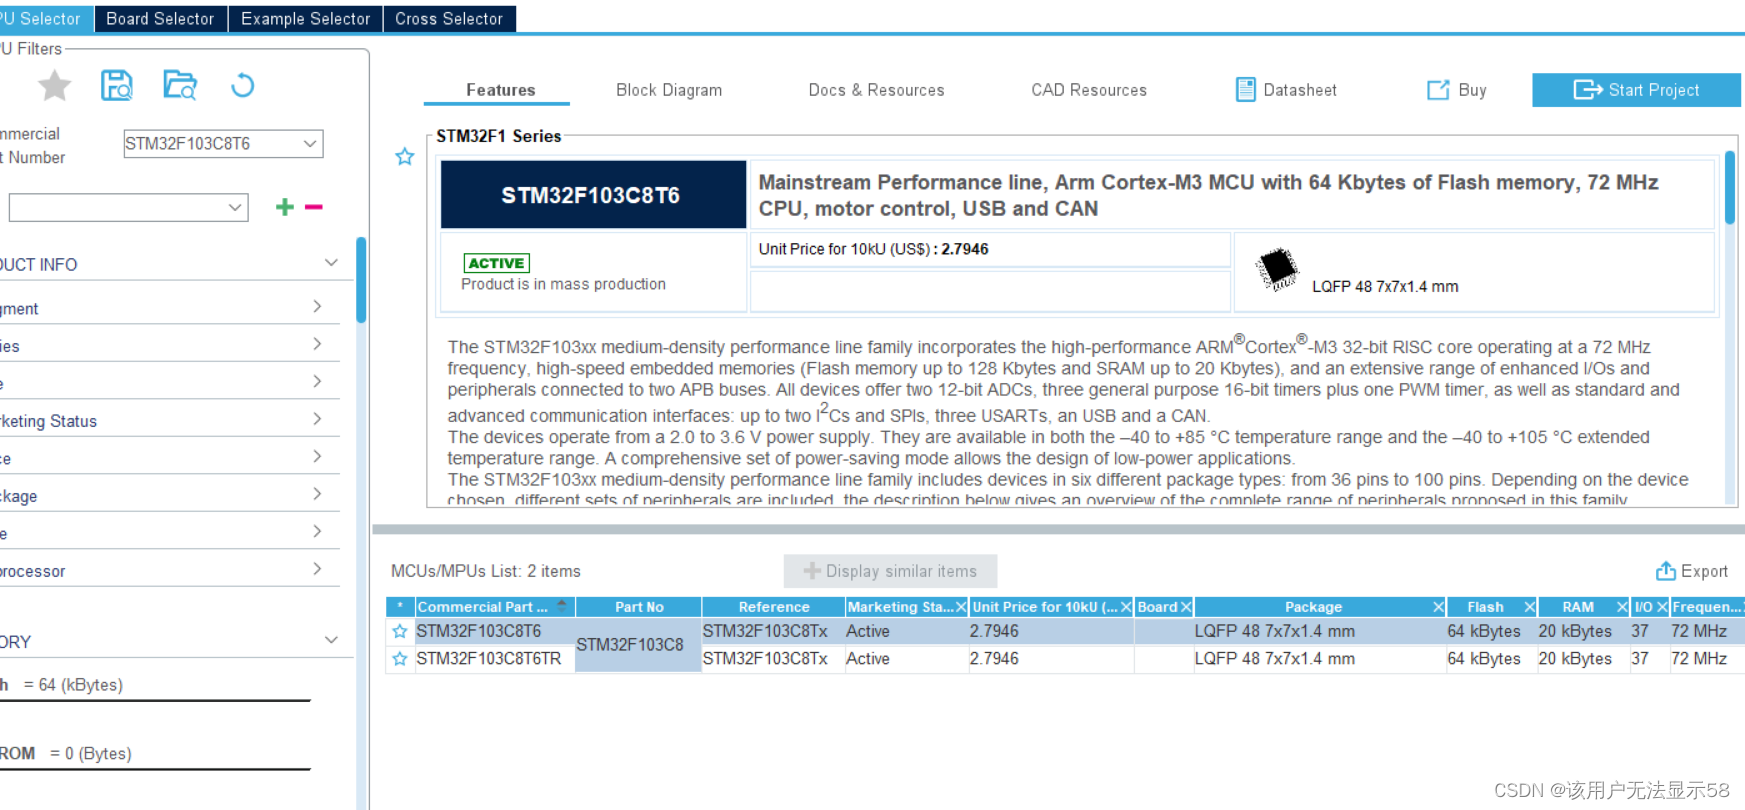The image size is (1745, 810).
Task: Collapse the PRODUCT INFO section
Action: click(x=331, y=263)
